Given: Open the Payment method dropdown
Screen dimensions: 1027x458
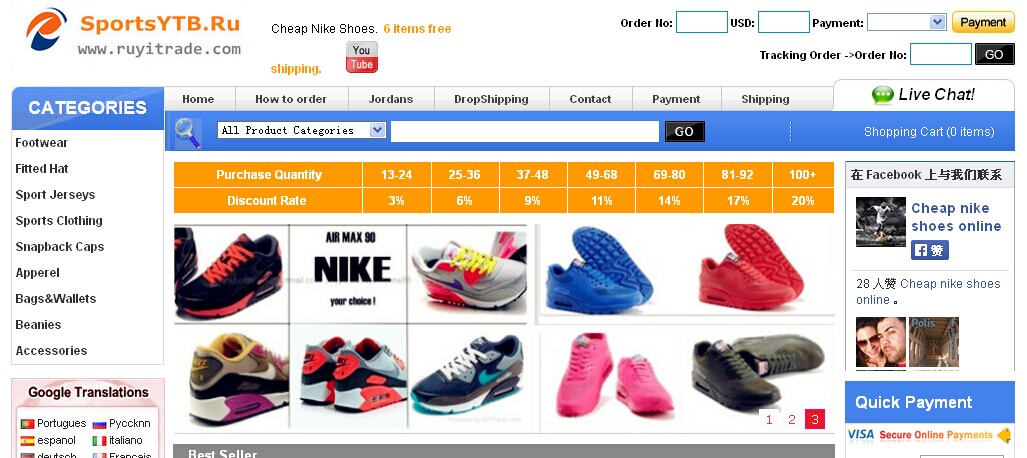Looking at the screenshot, I should coord(906,22).
